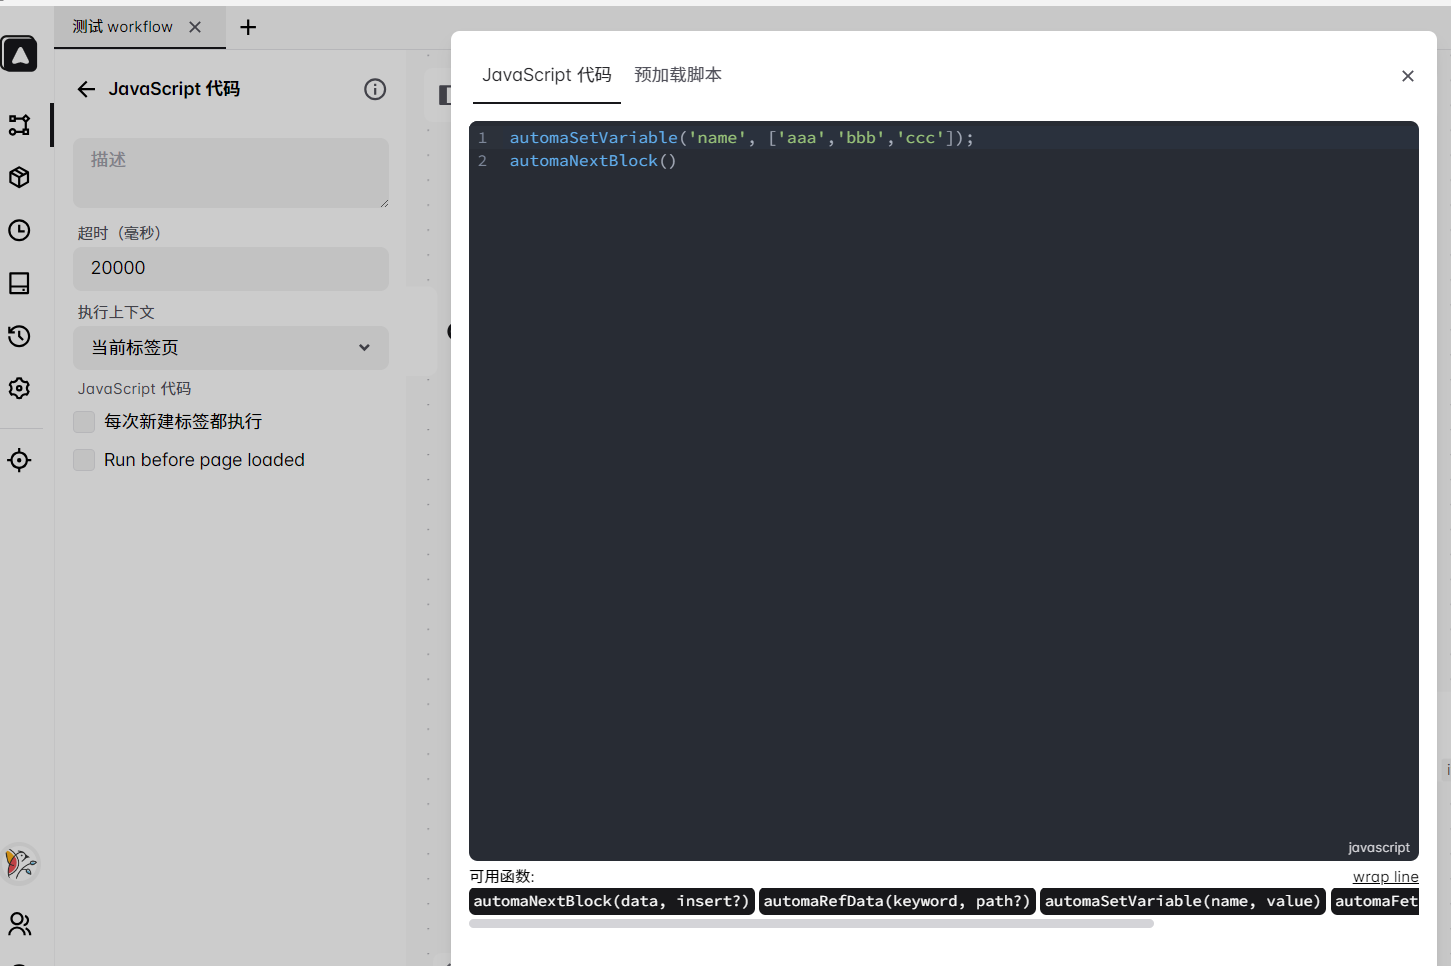Go back using the arrow beside JavaScript 代码
The width and height of the screenshot is (1451, 966).
[86, 89]
